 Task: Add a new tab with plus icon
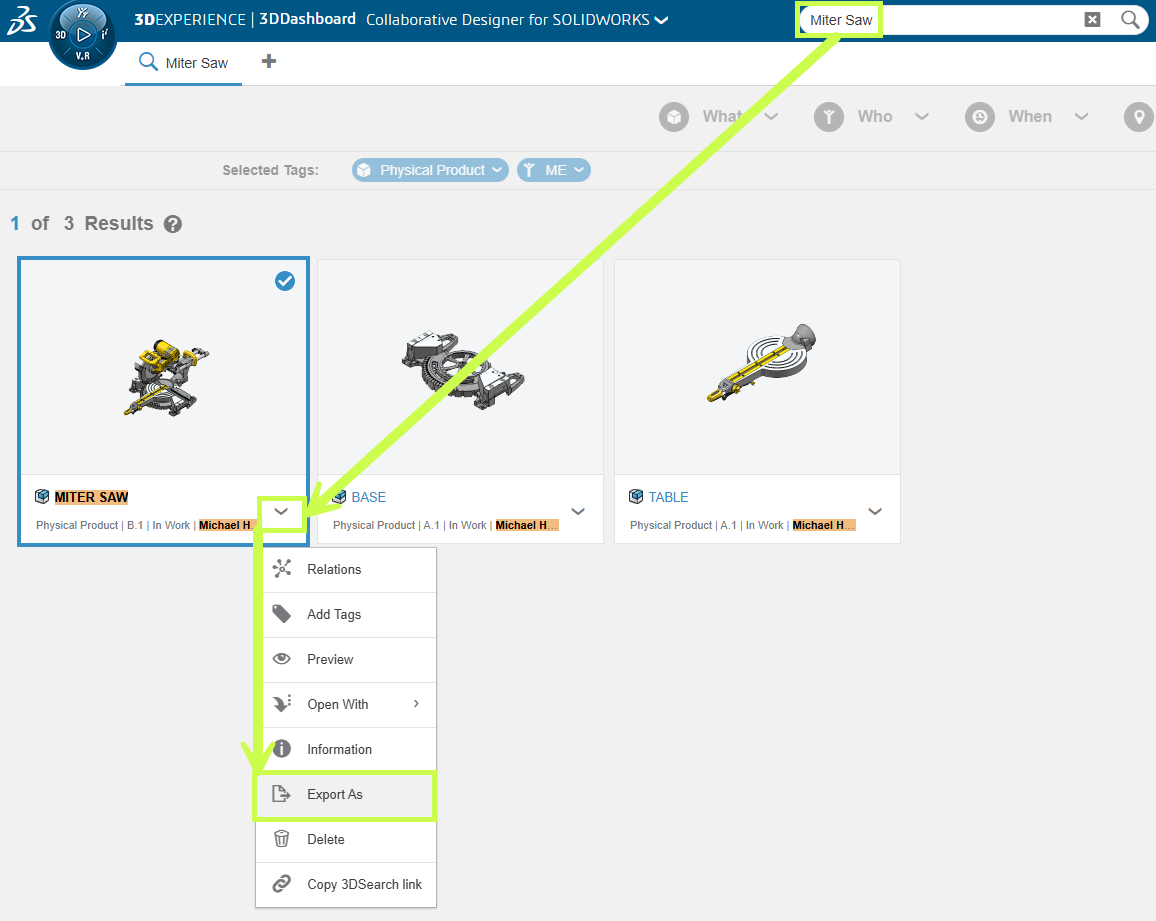tap(269, 61)
